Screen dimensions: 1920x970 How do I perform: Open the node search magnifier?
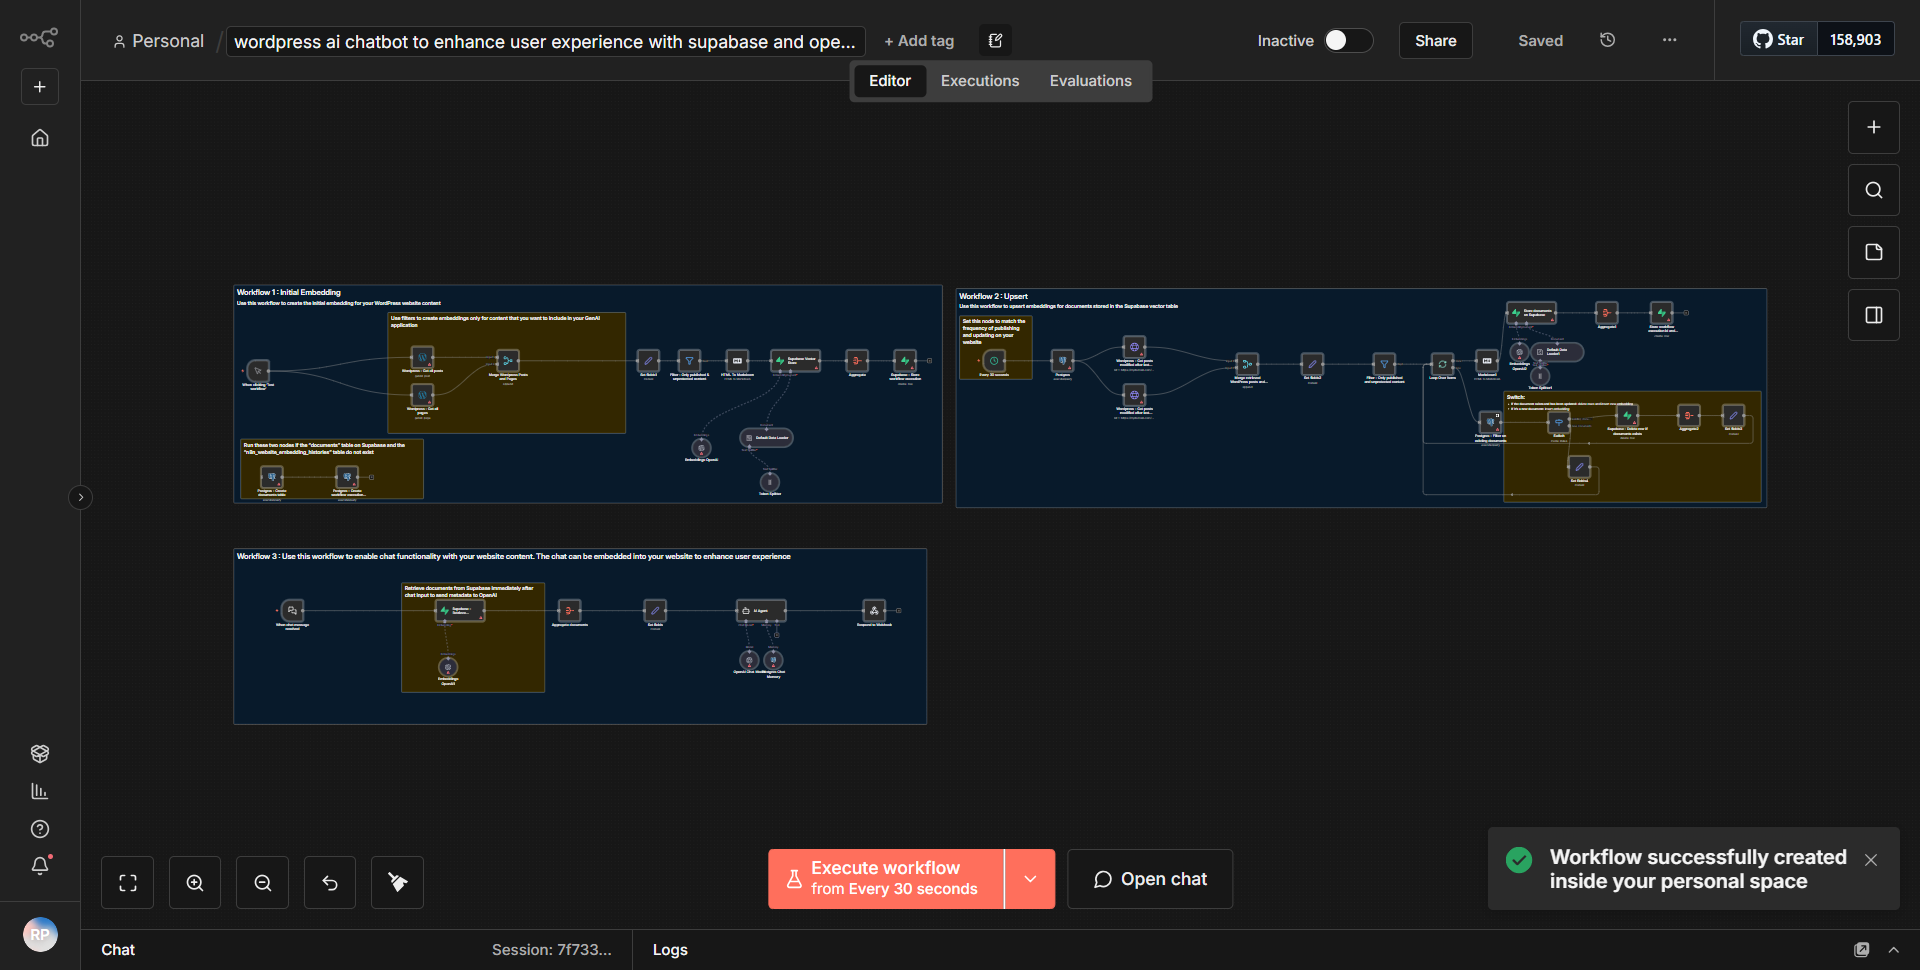1873,190
